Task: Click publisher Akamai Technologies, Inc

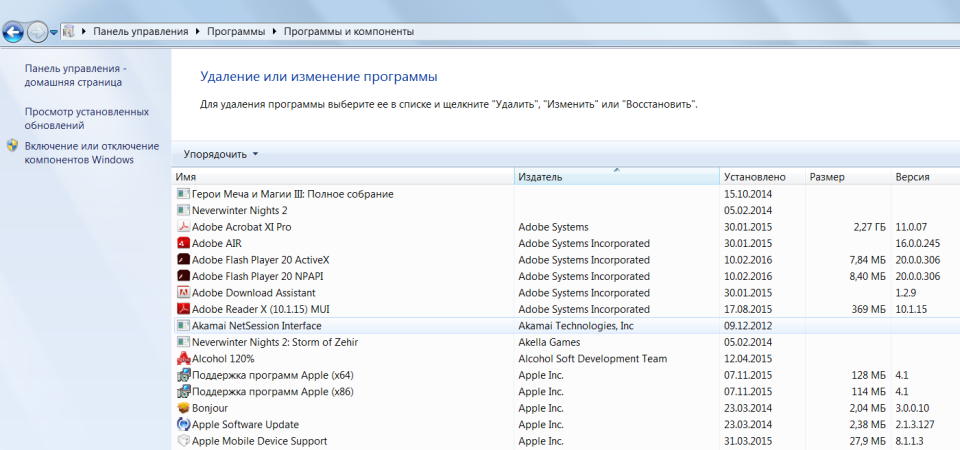Action: 576,326
